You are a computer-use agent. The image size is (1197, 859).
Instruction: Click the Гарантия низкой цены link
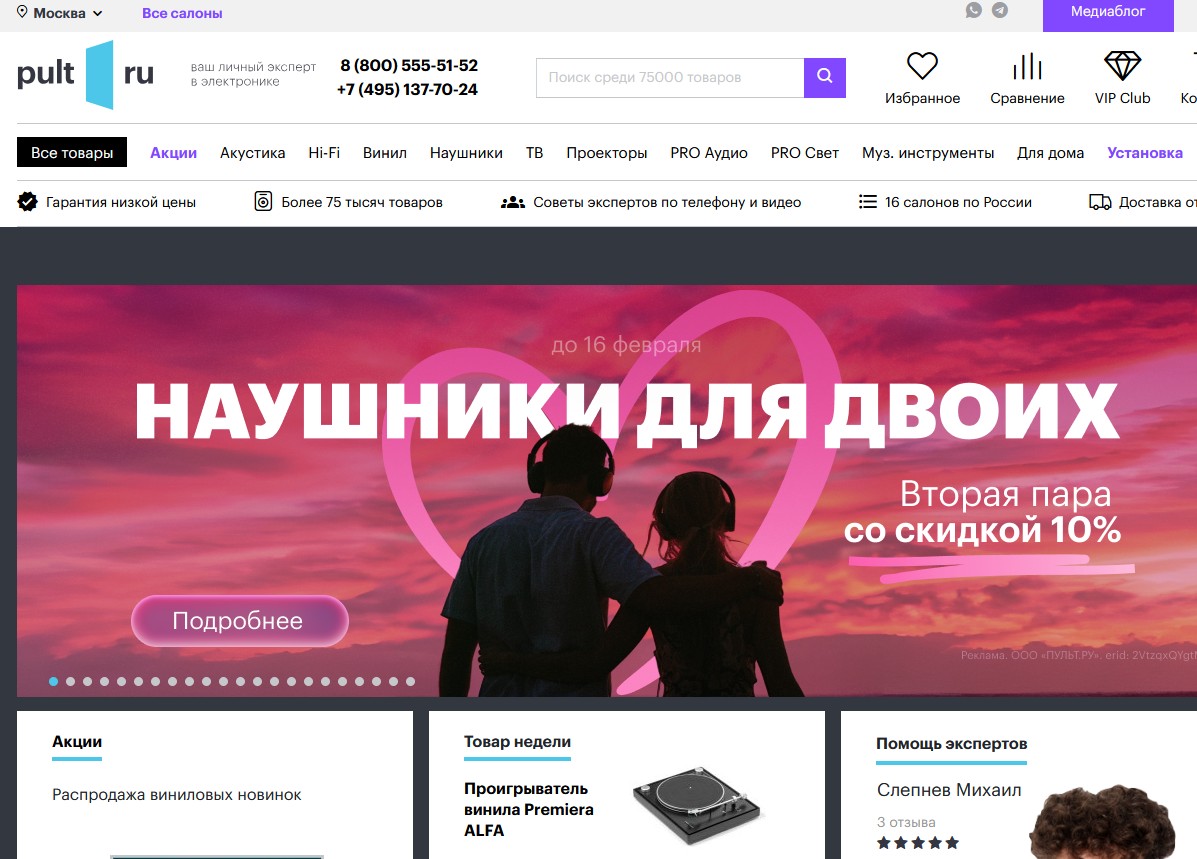click(121, 202)
